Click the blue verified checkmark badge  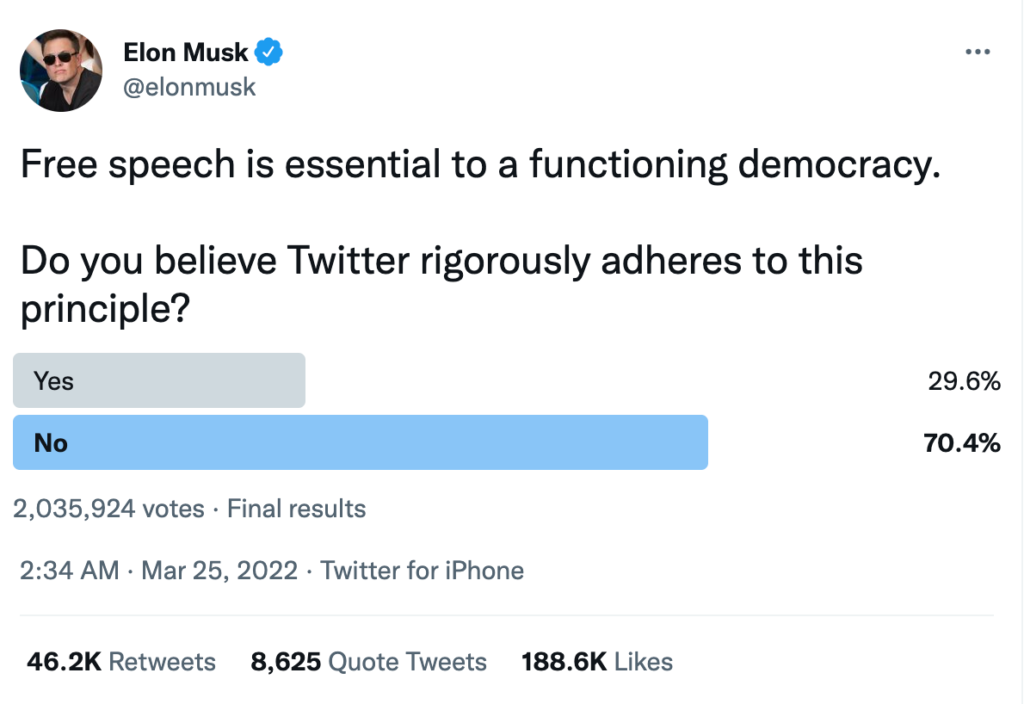[x=270, y=52]
